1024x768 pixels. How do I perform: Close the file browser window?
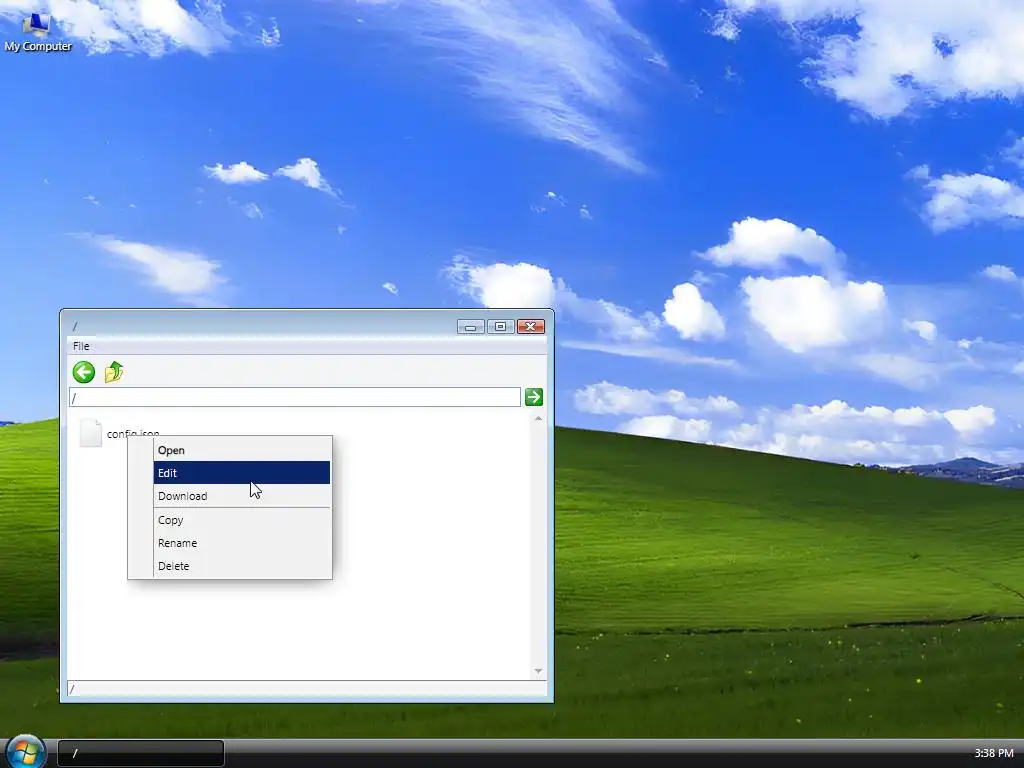[x=530, y=327]
